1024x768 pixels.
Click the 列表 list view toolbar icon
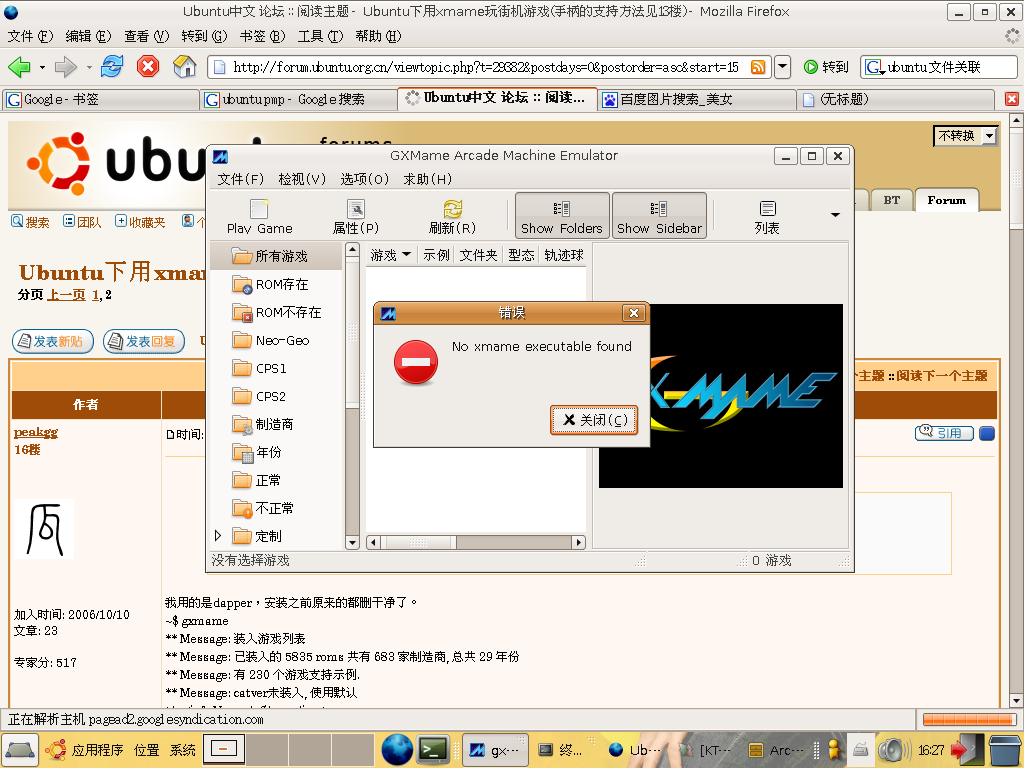point(767,216)
